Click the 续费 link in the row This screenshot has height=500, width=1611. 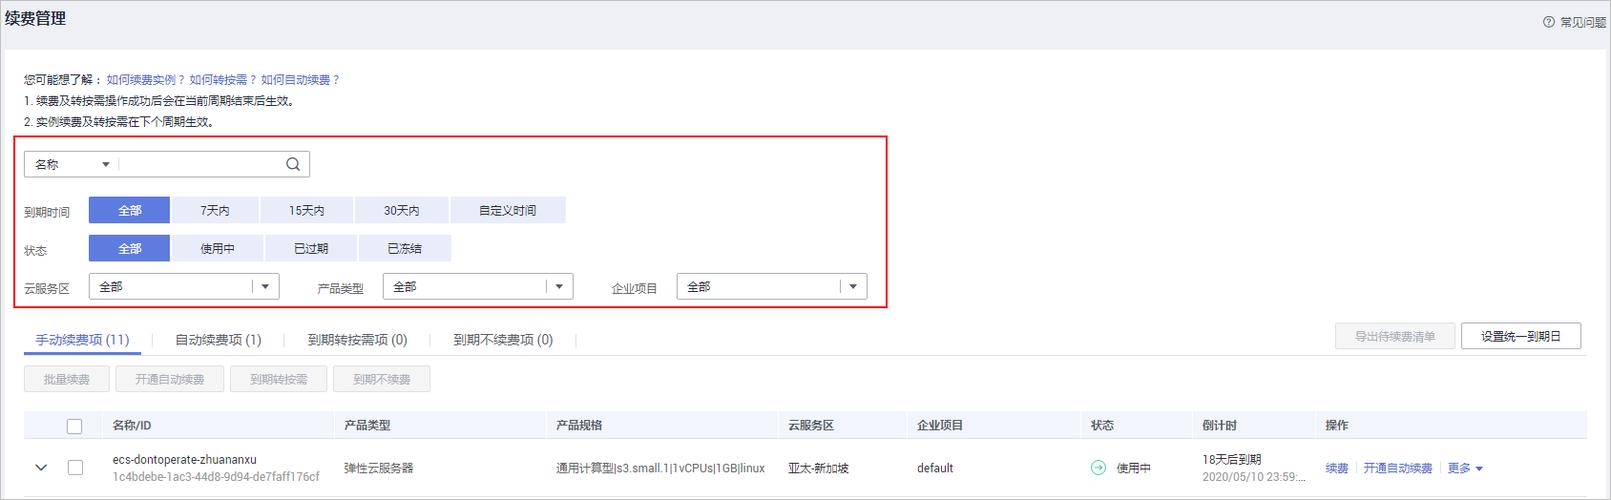1337,468
